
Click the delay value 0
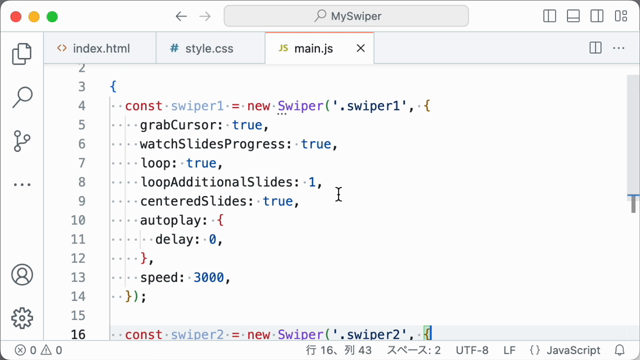[212, 239]
